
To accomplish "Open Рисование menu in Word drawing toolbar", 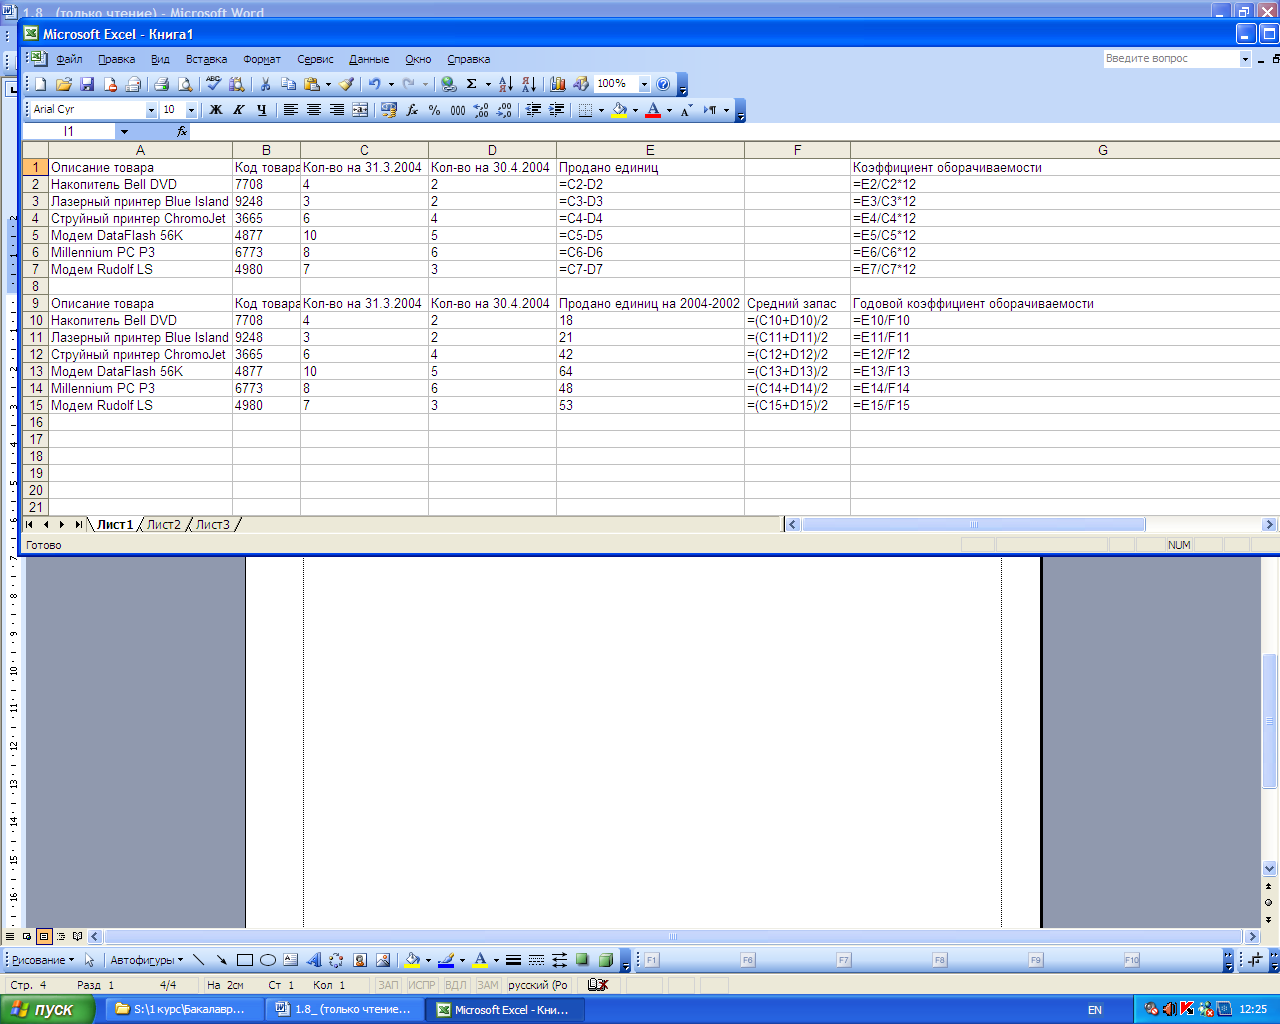I will (42, 960).
